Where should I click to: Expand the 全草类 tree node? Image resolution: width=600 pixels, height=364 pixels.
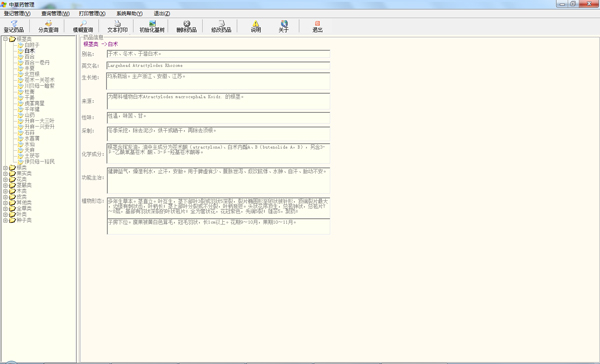click(x=5, y=209)
